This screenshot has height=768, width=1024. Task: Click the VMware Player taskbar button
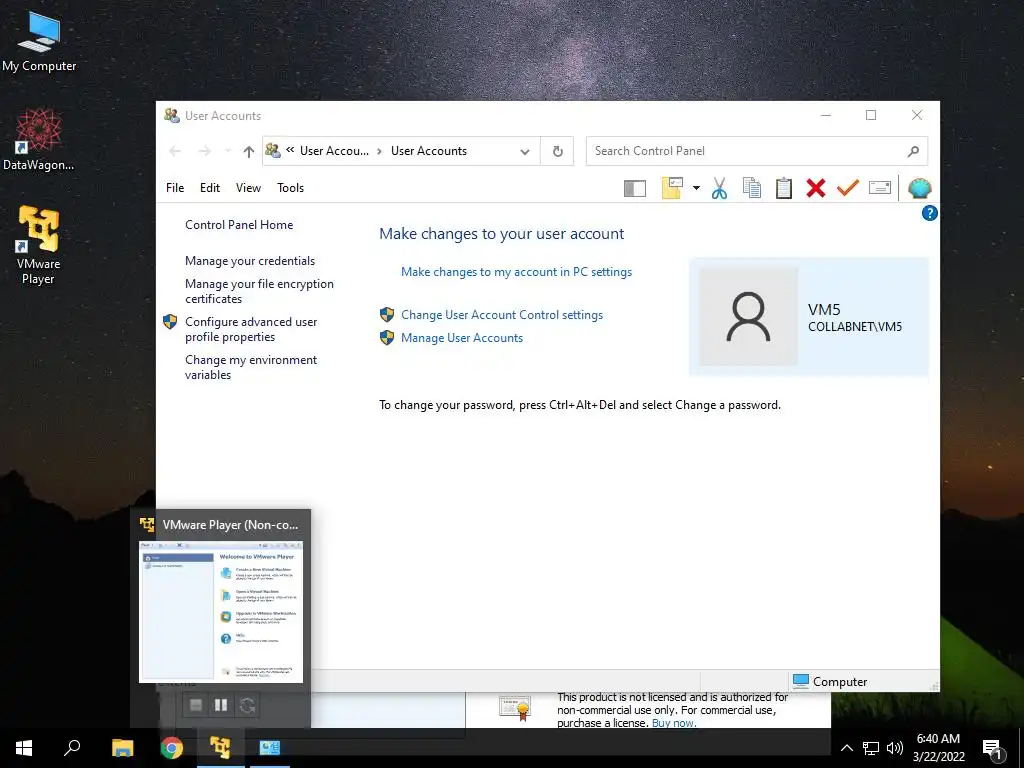(221, 748)
